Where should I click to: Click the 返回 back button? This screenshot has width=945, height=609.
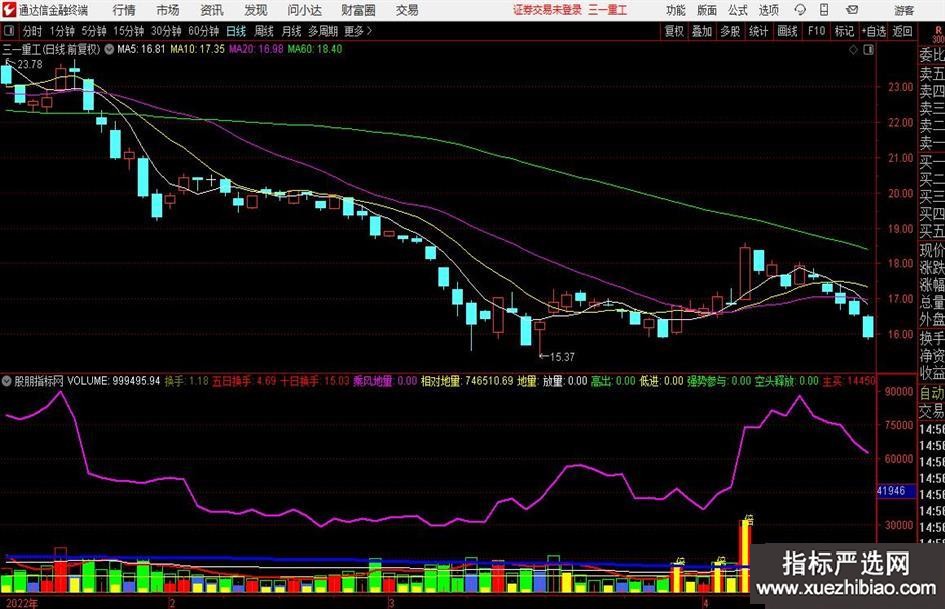[902, 31]
